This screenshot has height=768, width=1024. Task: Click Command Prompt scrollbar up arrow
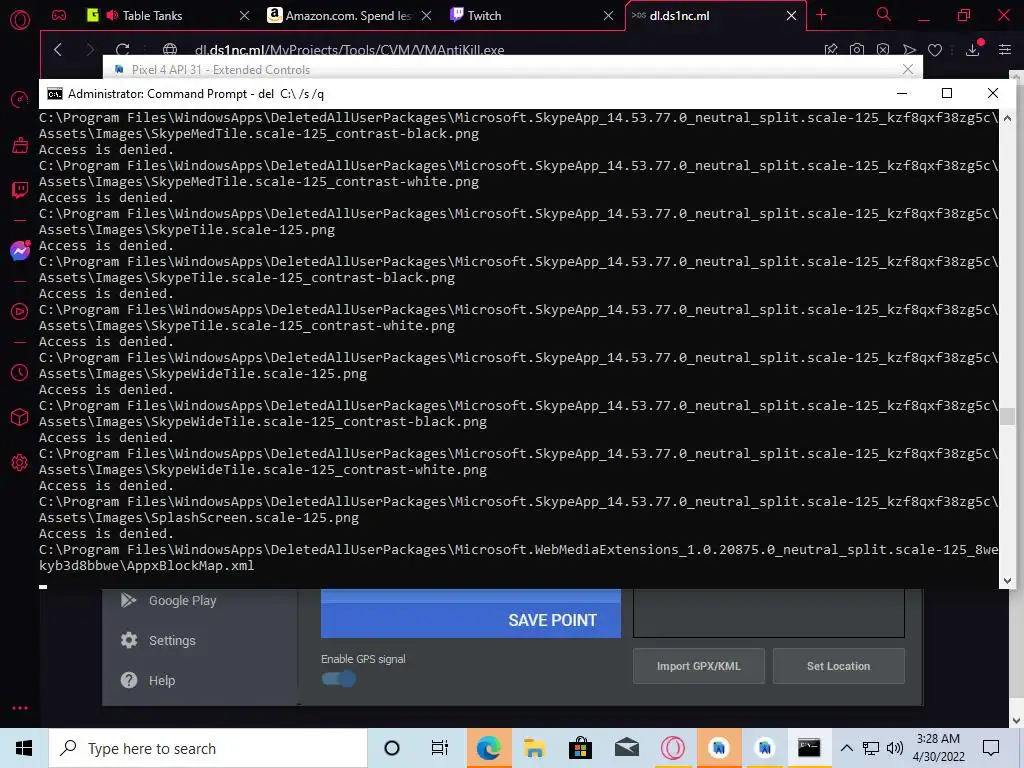(x=1007, y=118)
